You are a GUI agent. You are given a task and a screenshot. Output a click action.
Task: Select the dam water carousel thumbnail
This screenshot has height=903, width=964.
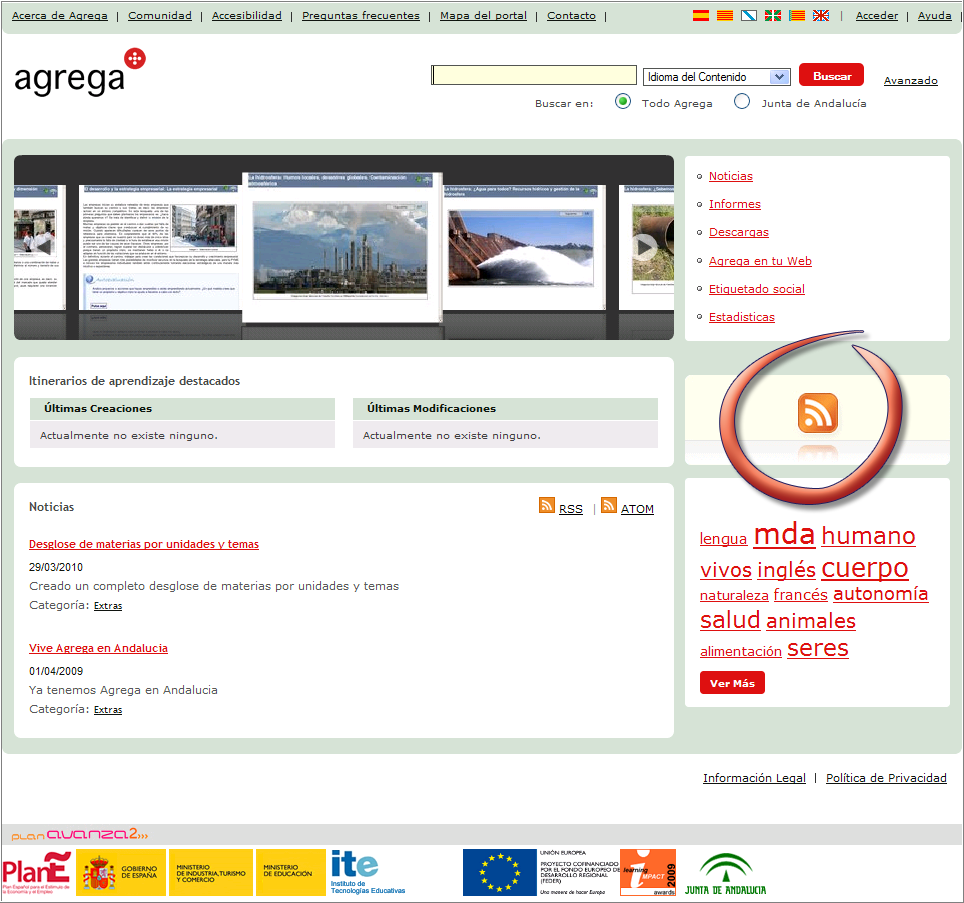524,247
